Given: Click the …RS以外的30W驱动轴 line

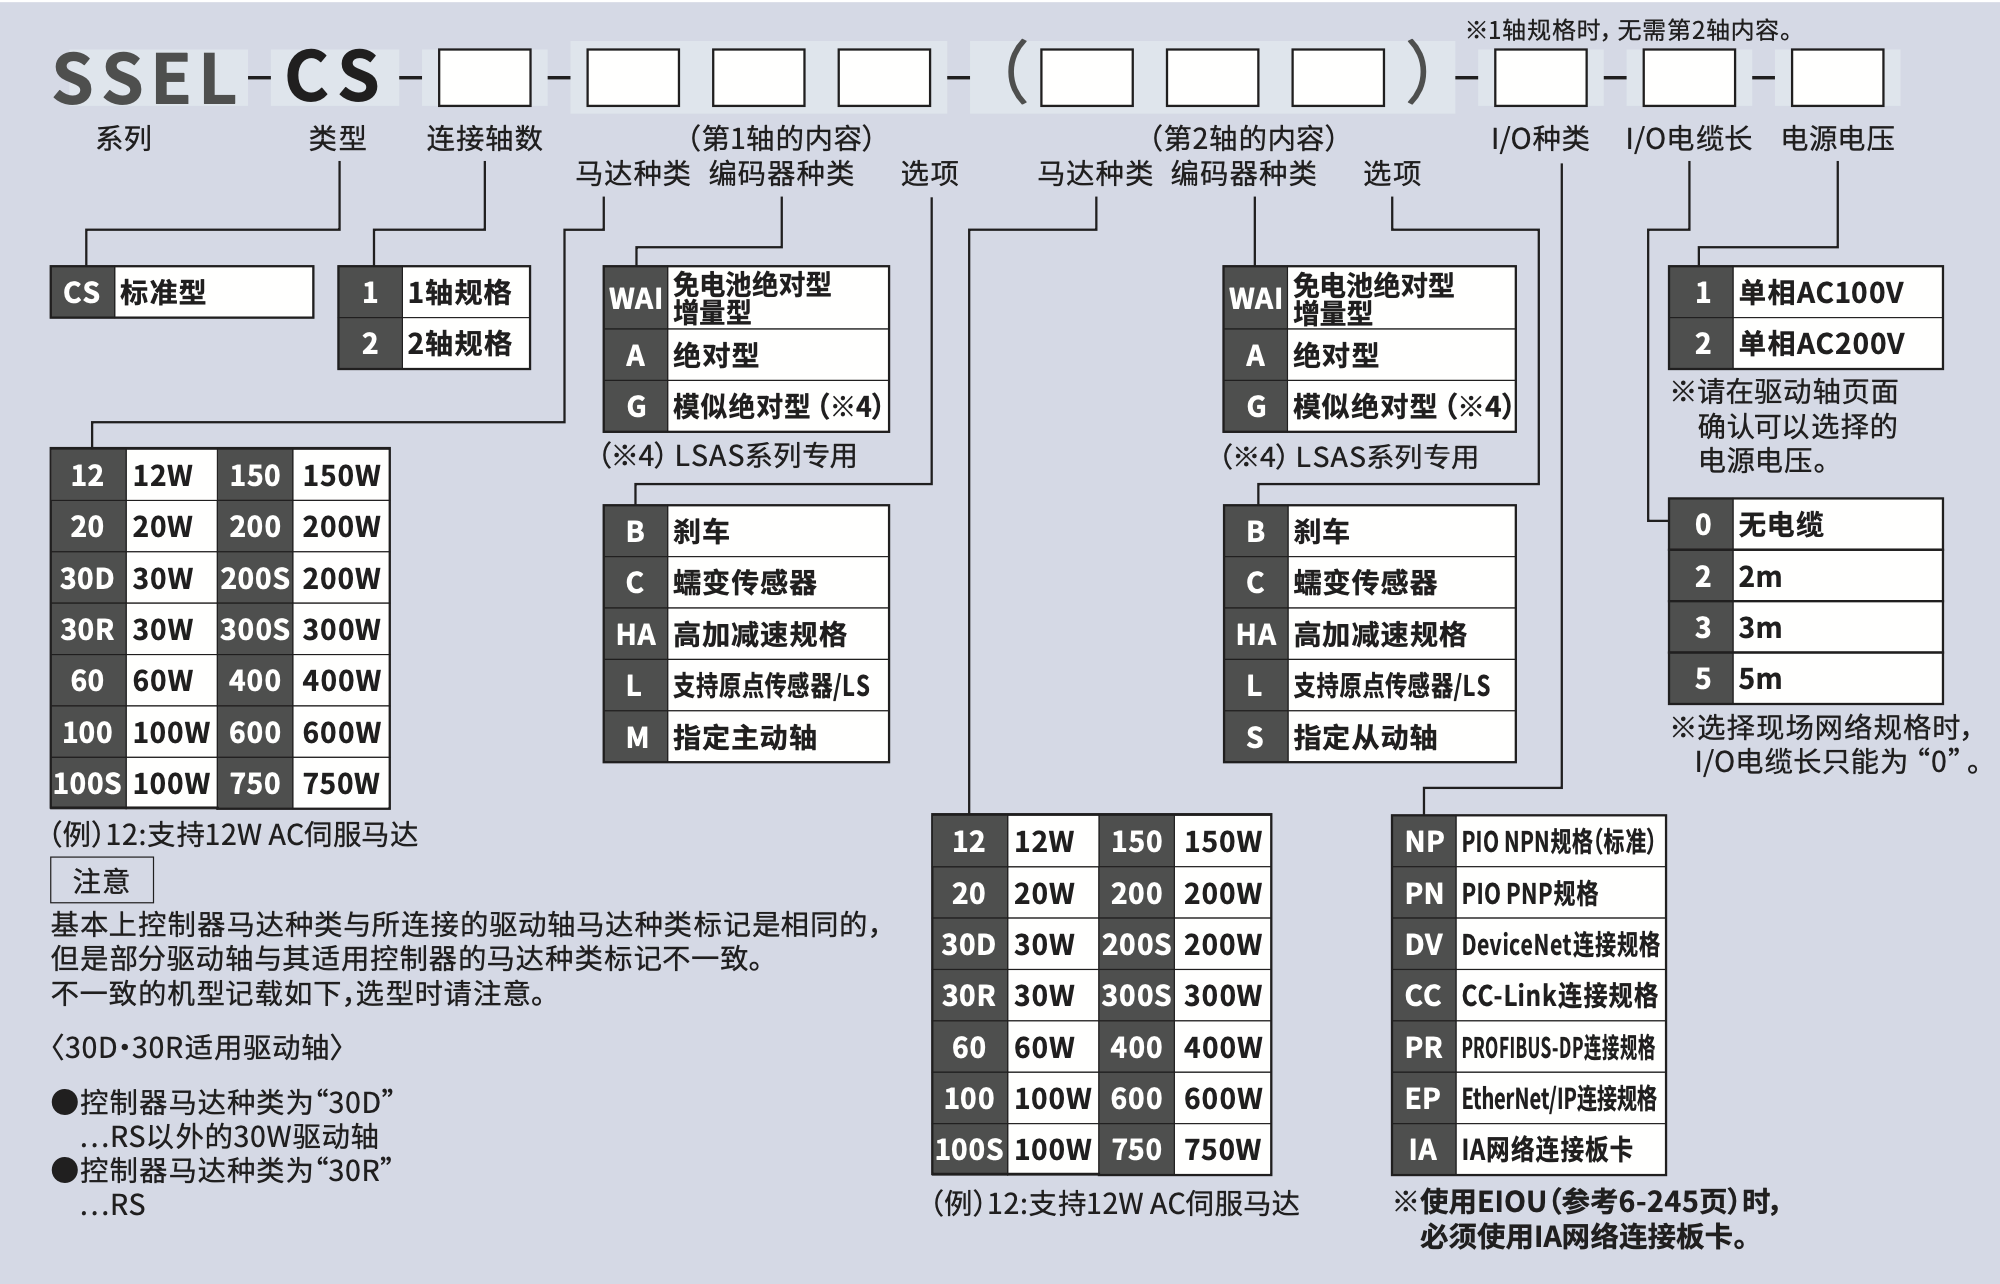Looking at the screenshot, I should pyautogui.click(x=229, y=1136).
